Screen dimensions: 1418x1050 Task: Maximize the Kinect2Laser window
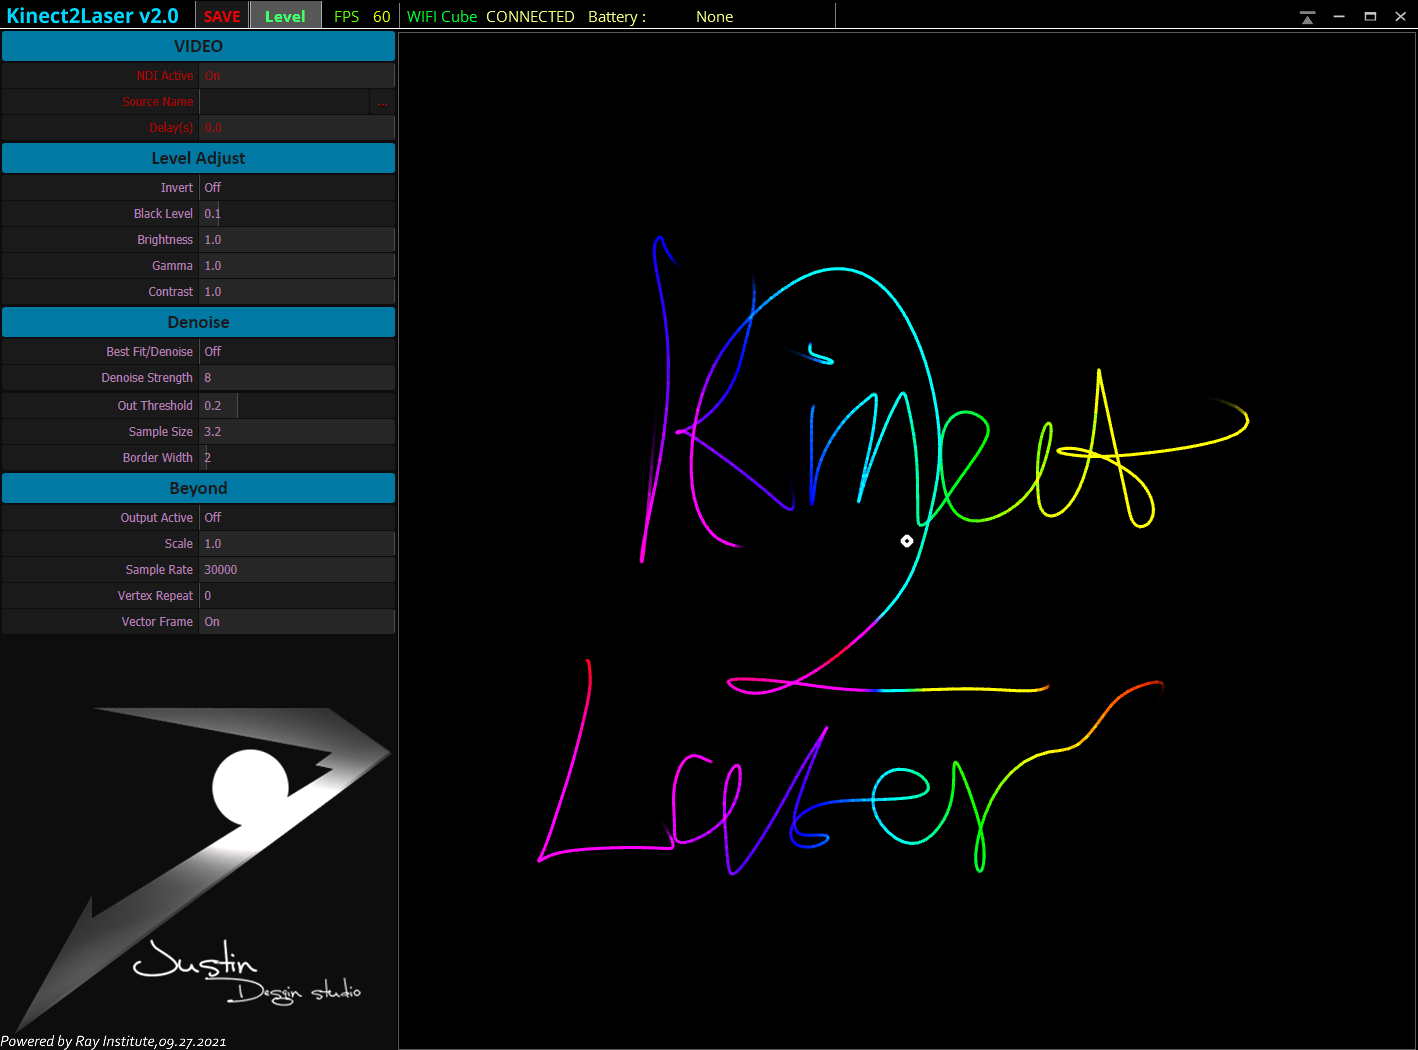[x=1370, y=17]
